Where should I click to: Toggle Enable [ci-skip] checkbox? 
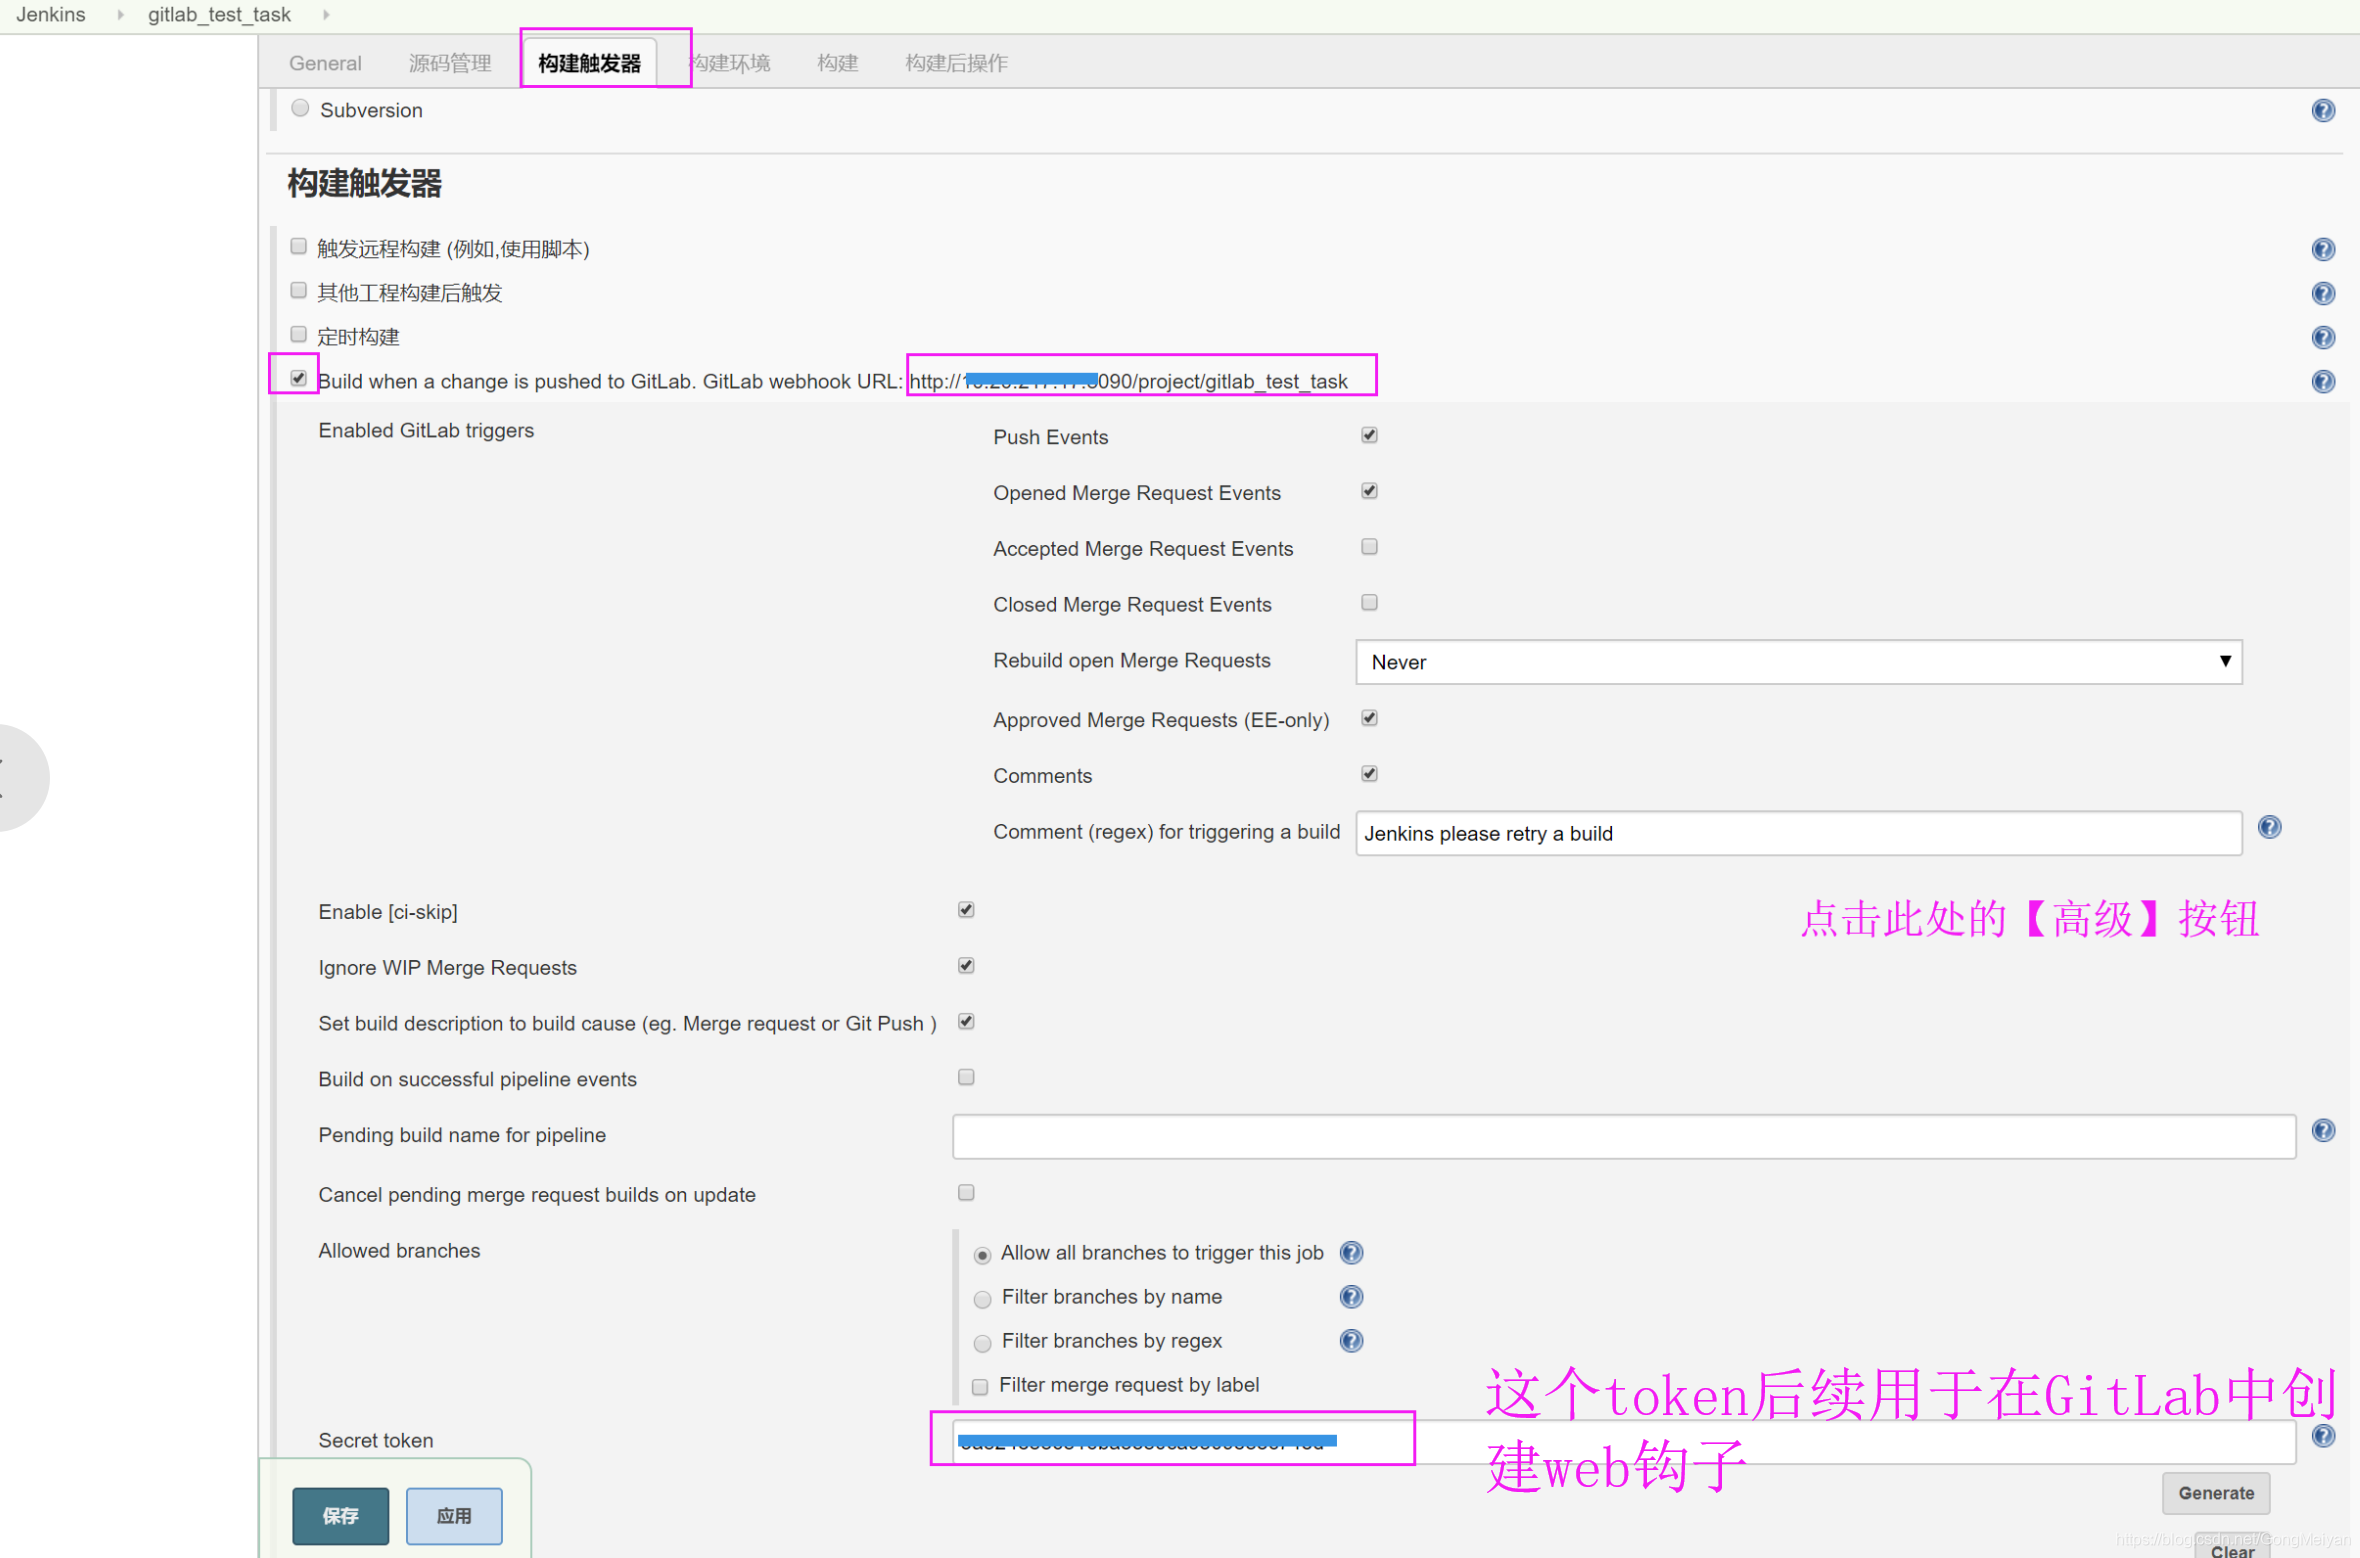[x=966, y=910]
